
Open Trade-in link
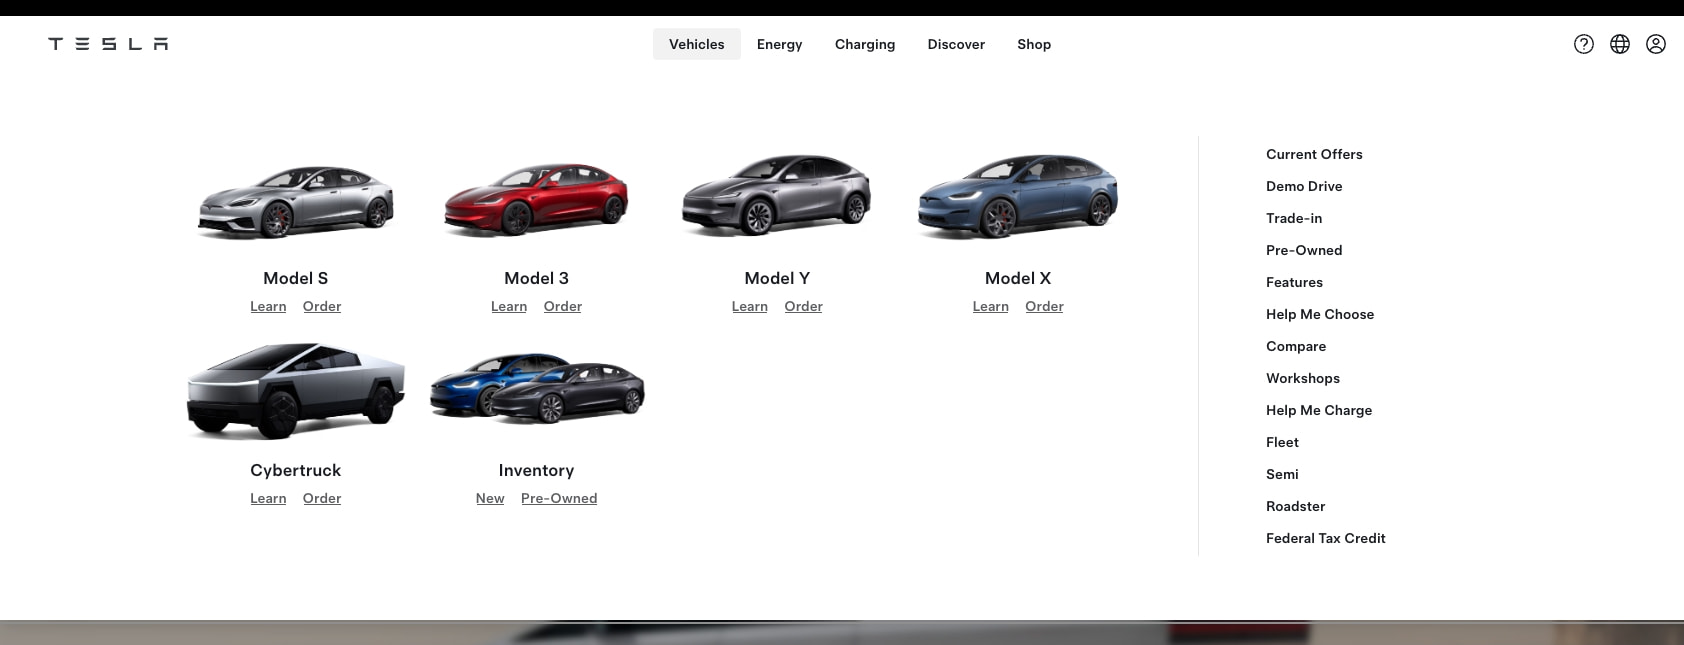click(x=1294, y=218)
